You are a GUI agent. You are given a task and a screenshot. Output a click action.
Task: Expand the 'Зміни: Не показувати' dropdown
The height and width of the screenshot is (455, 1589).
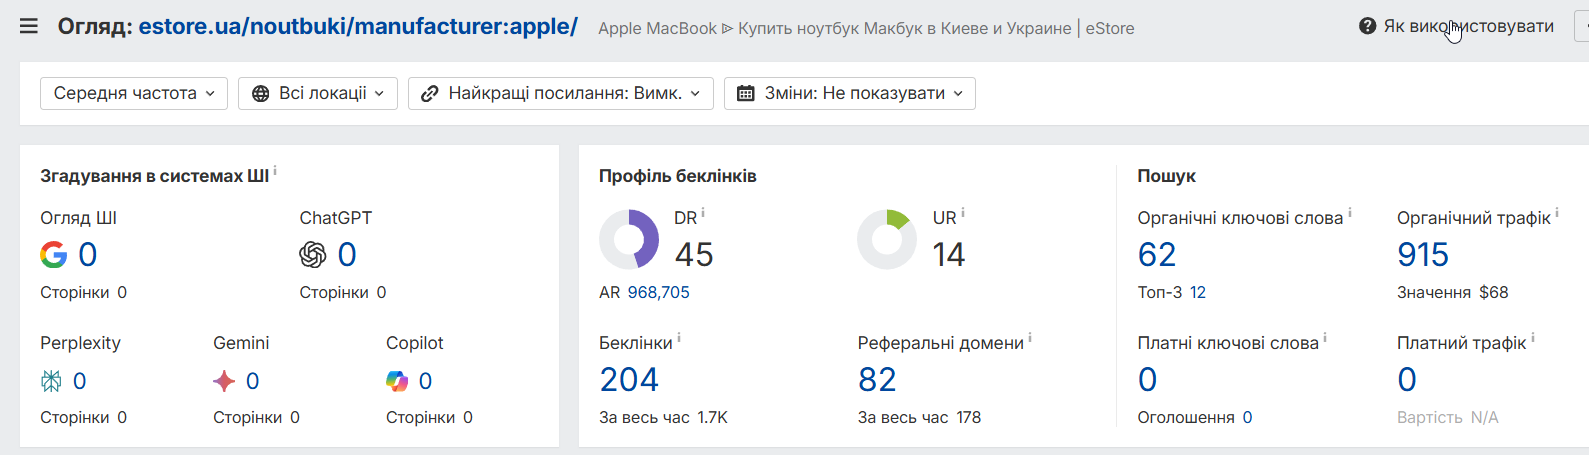pos(850,93)
